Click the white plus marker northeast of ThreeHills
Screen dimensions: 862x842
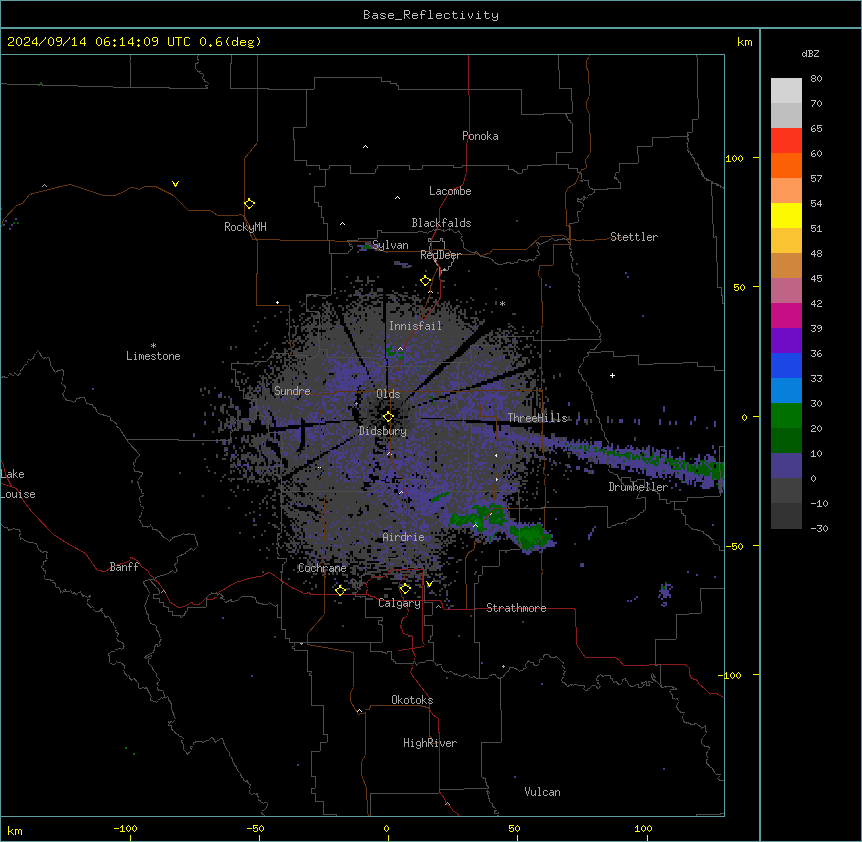[x=612, y=375]
